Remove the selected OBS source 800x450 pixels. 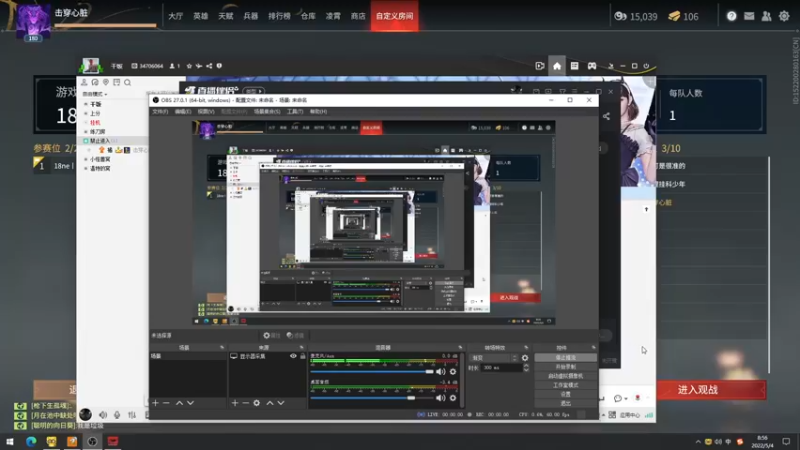(x=245, y=403)
